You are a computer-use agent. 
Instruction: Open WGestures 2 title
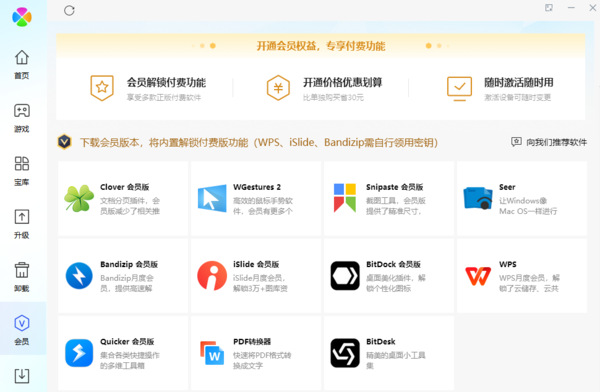pyautogui.click(x=257, y=187)
